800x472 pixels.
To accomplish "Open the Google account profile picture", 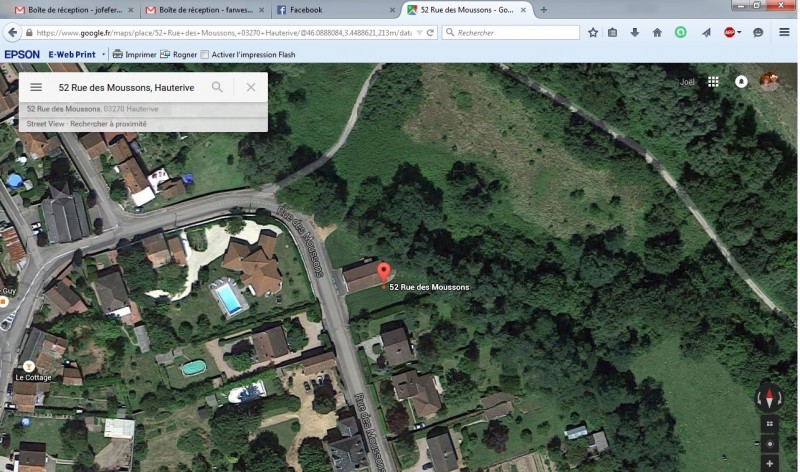I will tap(769, 81).
